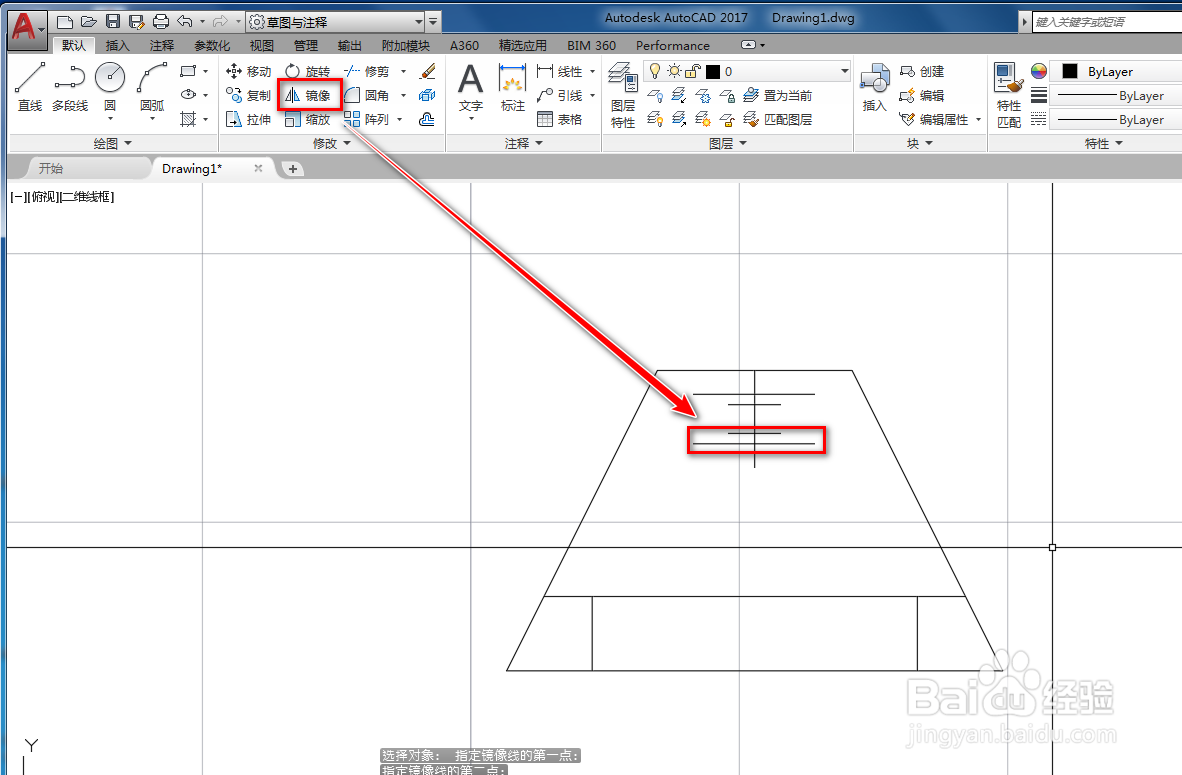Select the 圆弧 (Arc) tool
The width and height of the screenshot is (1182, 775).
point(152,89)
